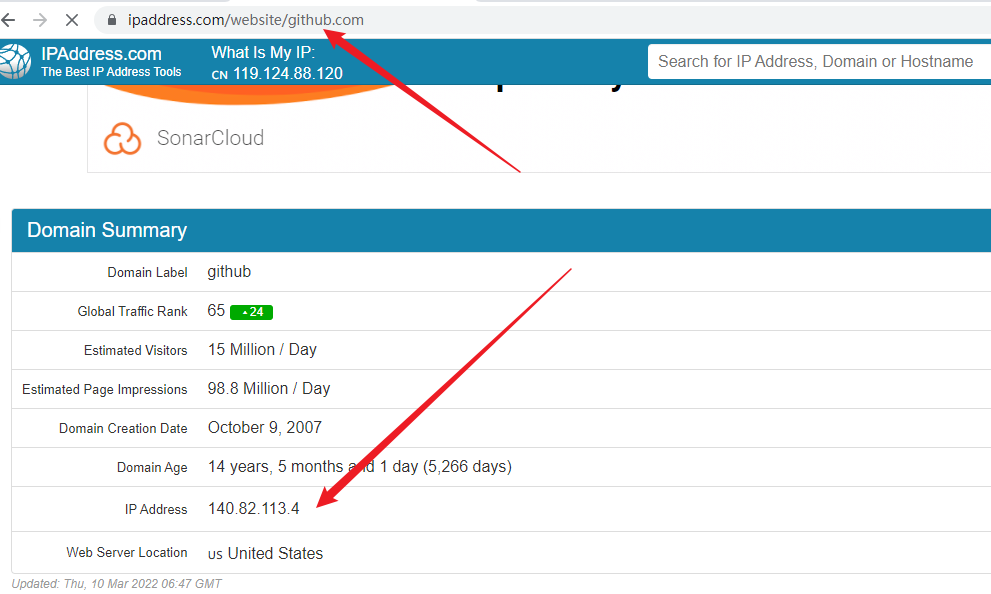Click the Web Server Location label
This screenshot has height=594, width=991.
(x=127, y=552)
